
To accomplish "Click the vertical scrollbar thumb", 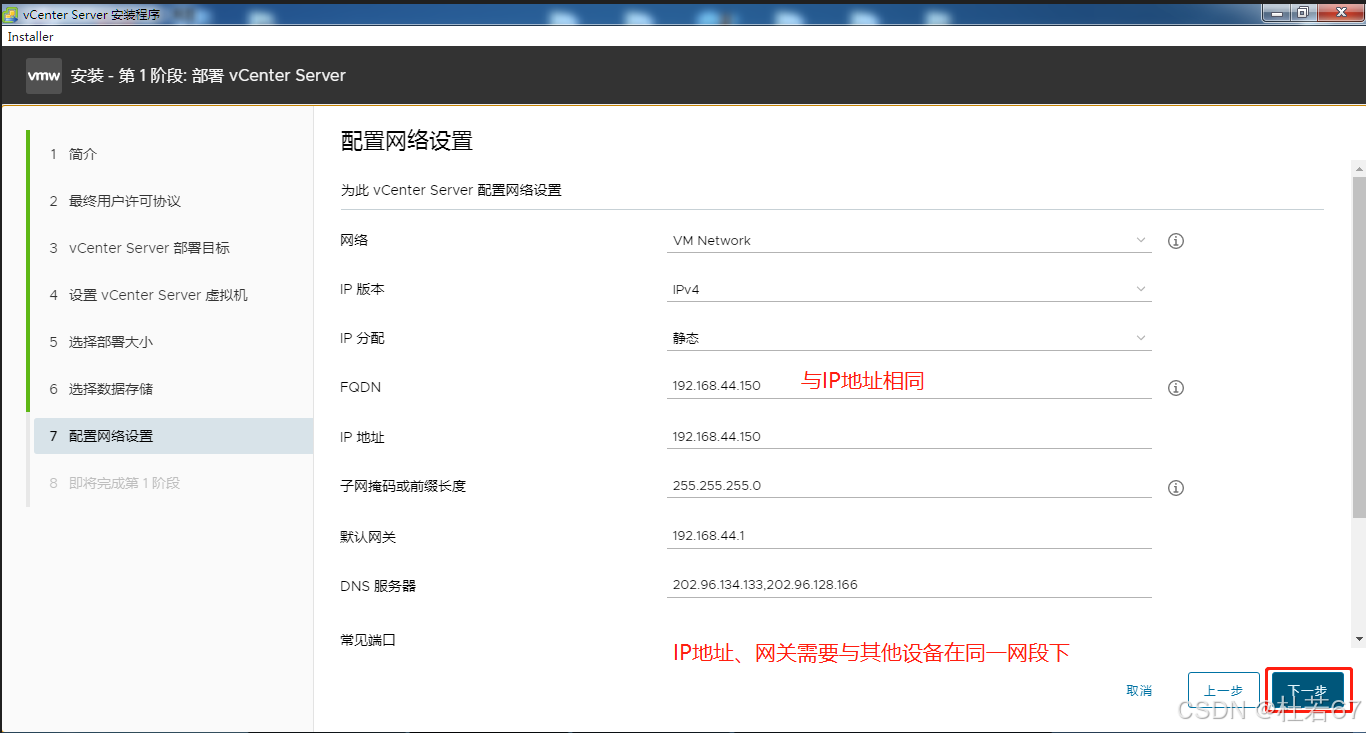I will (1359, 348).
